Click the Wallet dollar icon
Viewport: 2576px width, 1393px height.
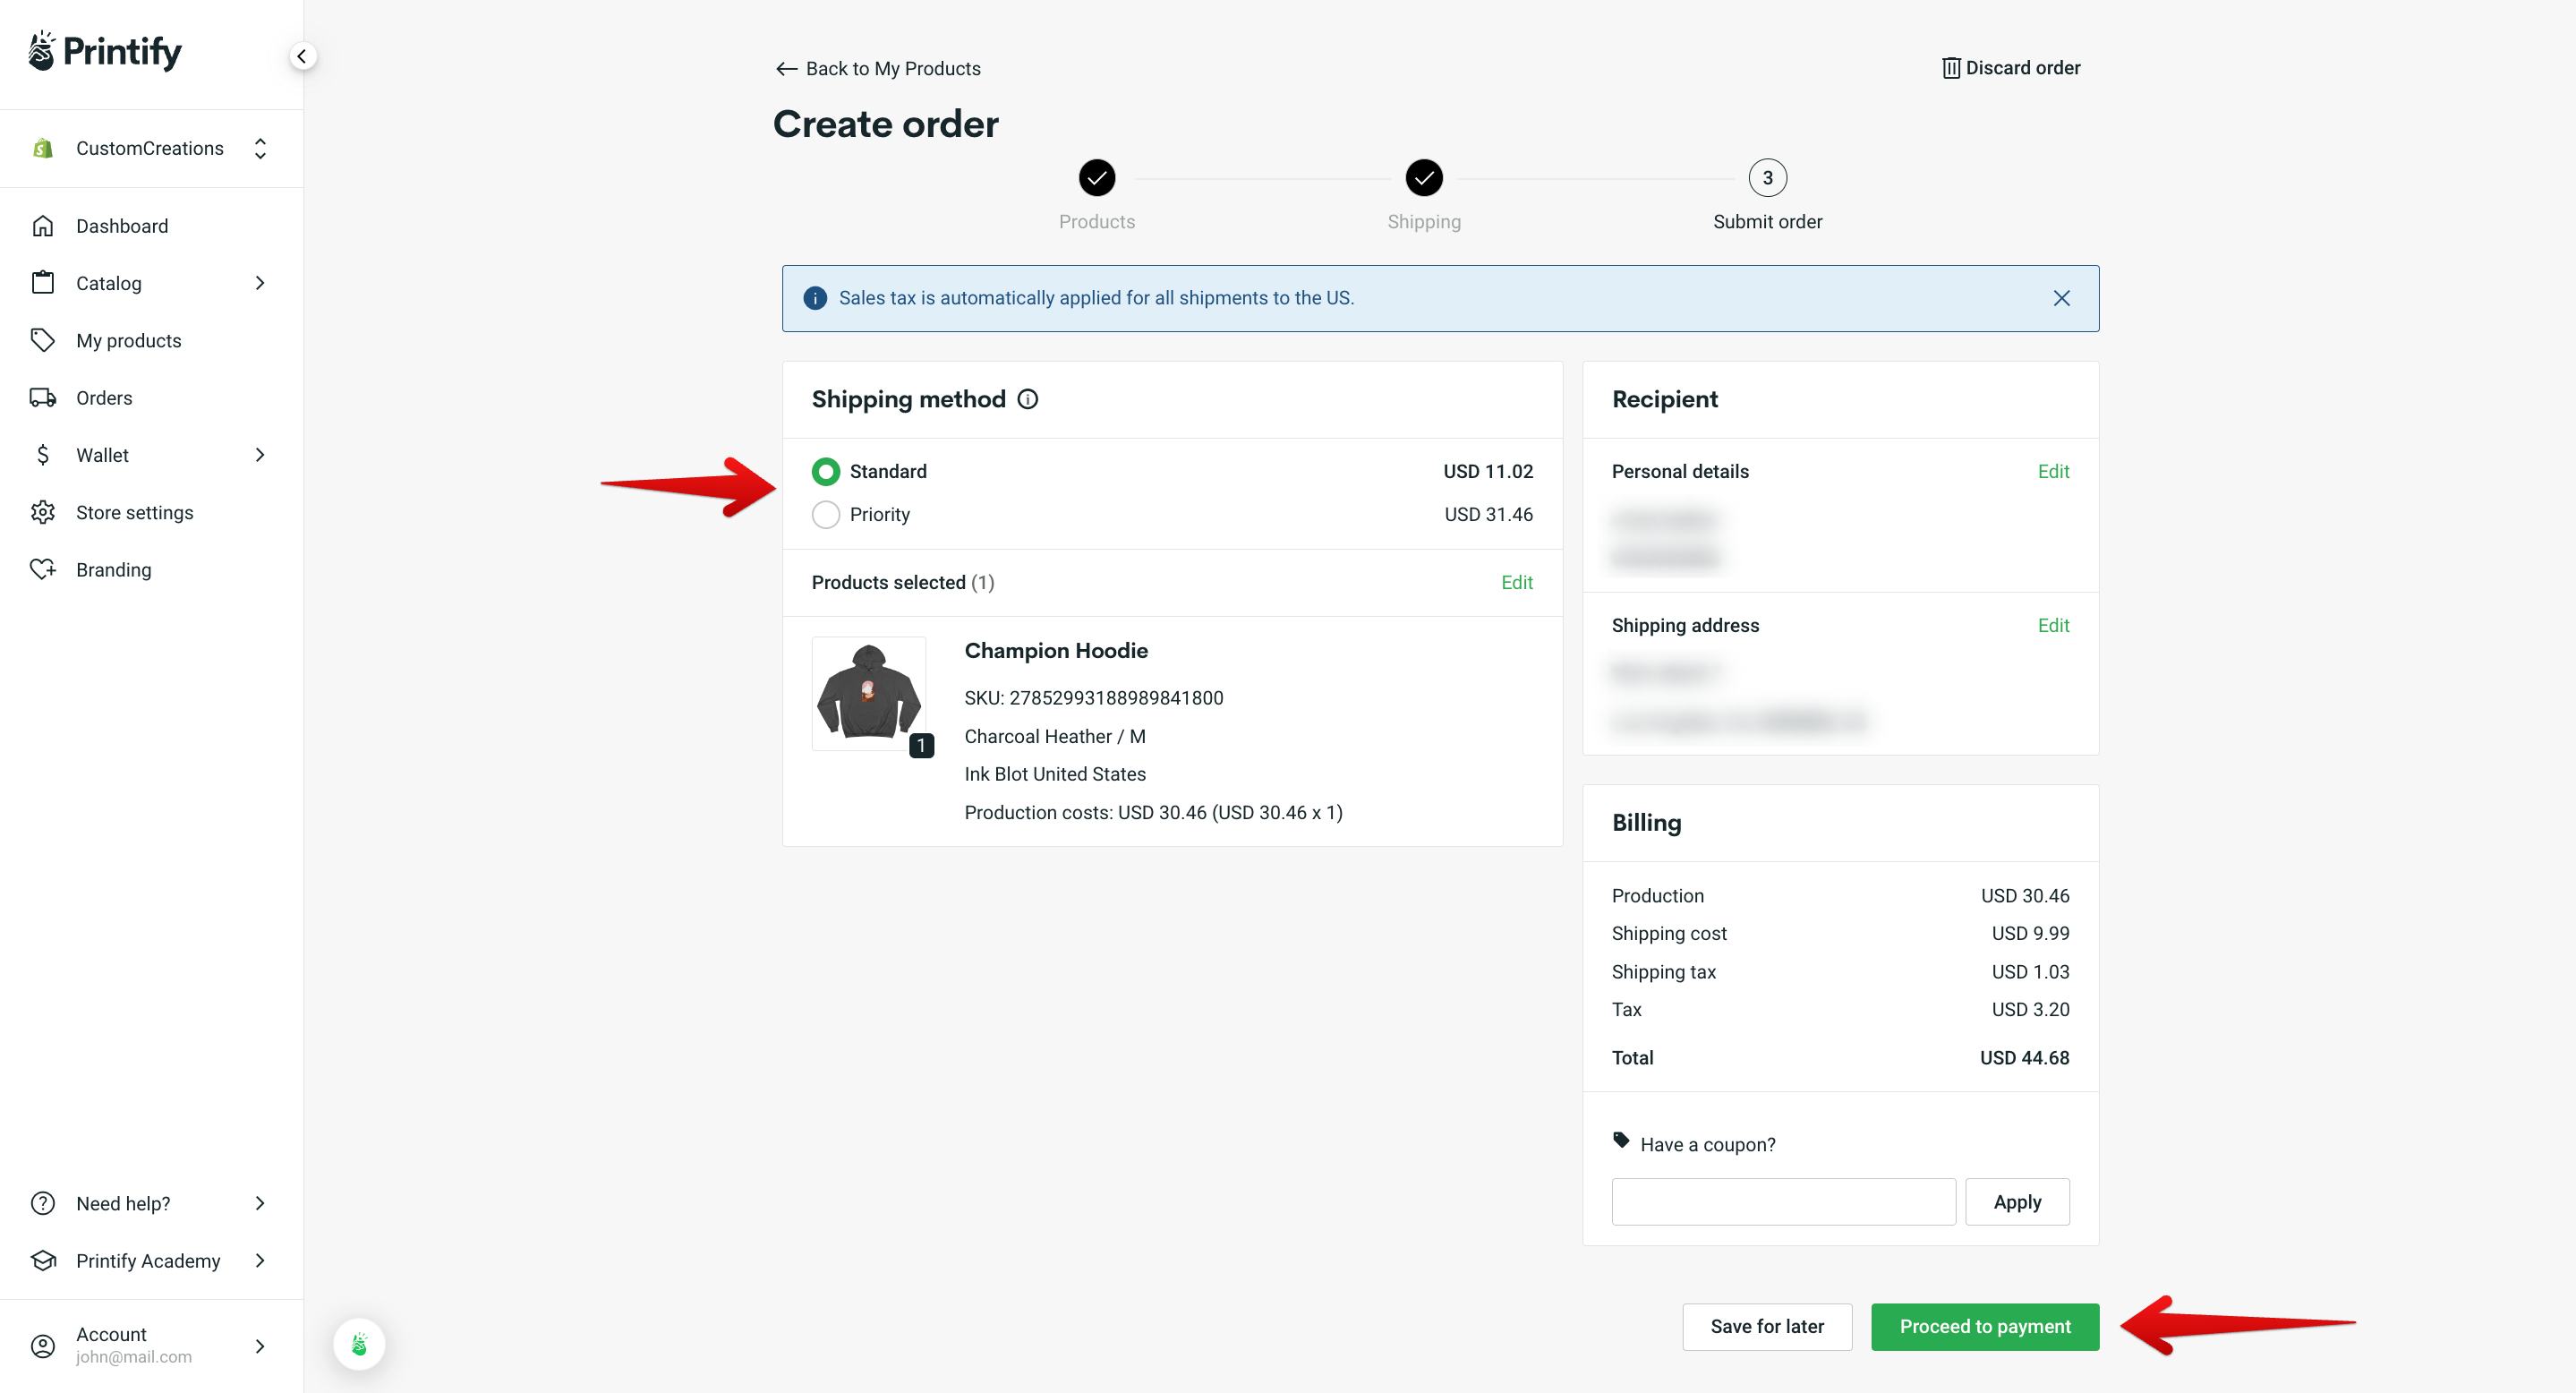tap(42, 455)
